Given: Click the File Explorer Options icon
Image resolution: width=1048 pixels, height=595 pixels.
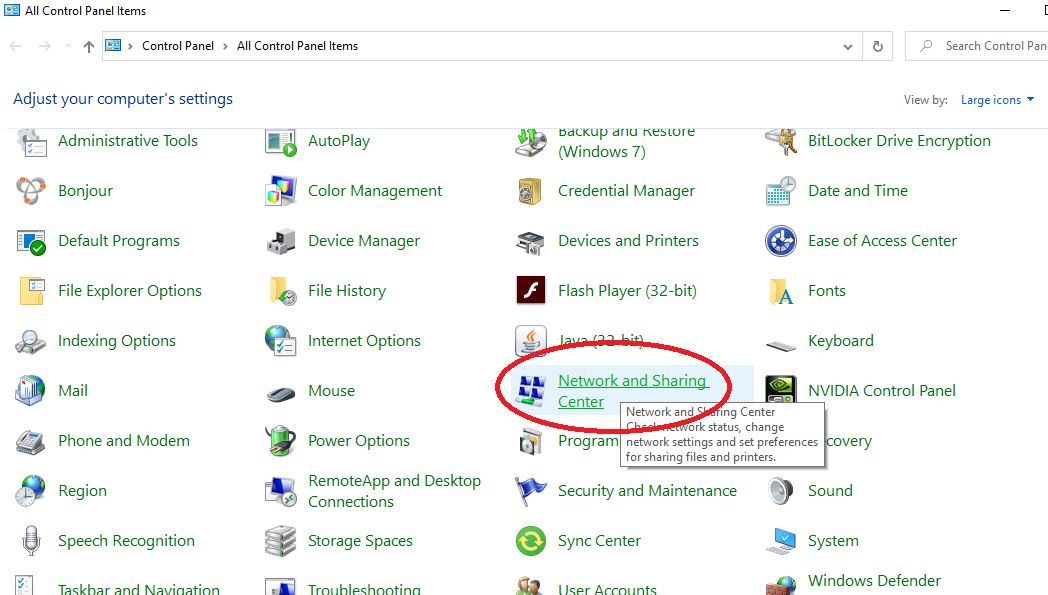Looking at the screenshot, I should (x=31, y=291).
